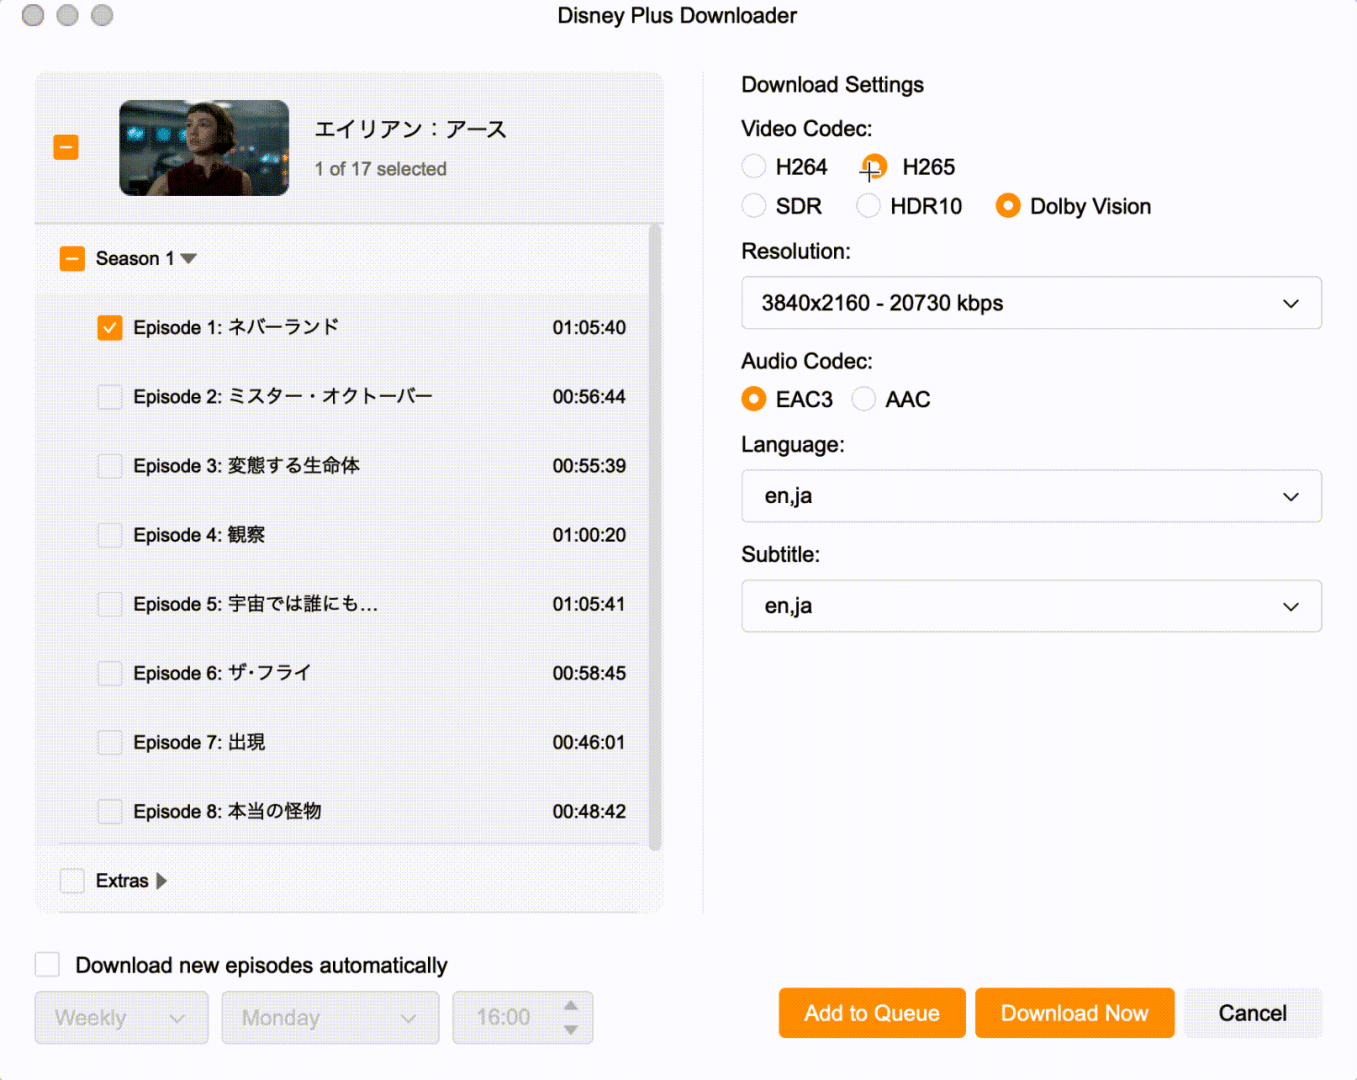
Task: Check the Episode 4 checkbox
Action: (x=110, y=535)
